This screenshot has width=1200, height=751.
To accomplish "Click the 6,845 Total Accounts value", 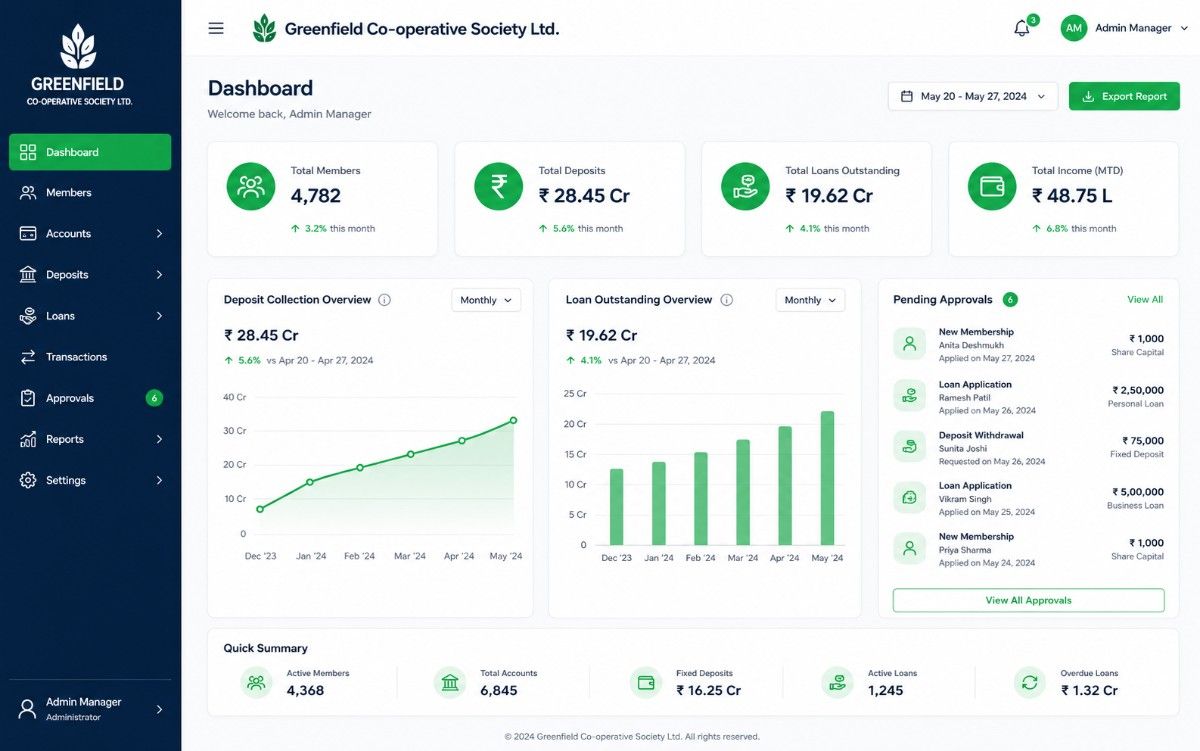I will click(x=499, y=691).
